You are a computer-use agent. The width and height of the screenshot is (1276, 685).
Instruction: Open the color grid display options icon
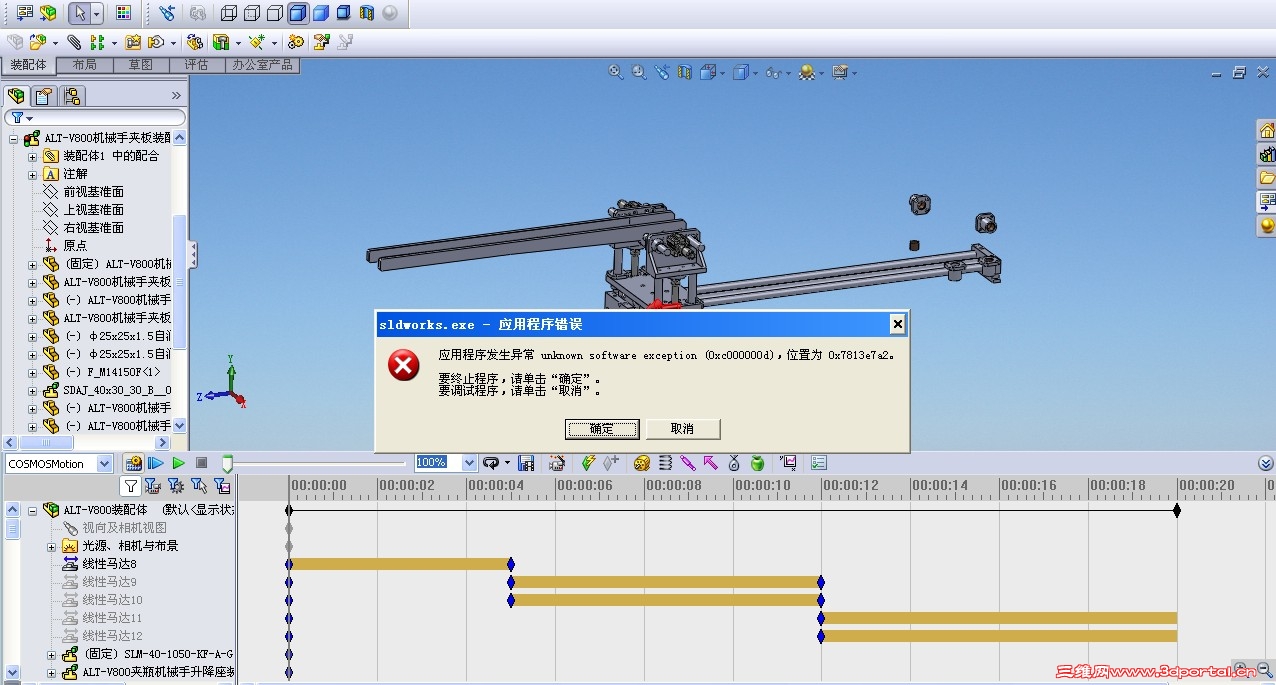(123, 13)
